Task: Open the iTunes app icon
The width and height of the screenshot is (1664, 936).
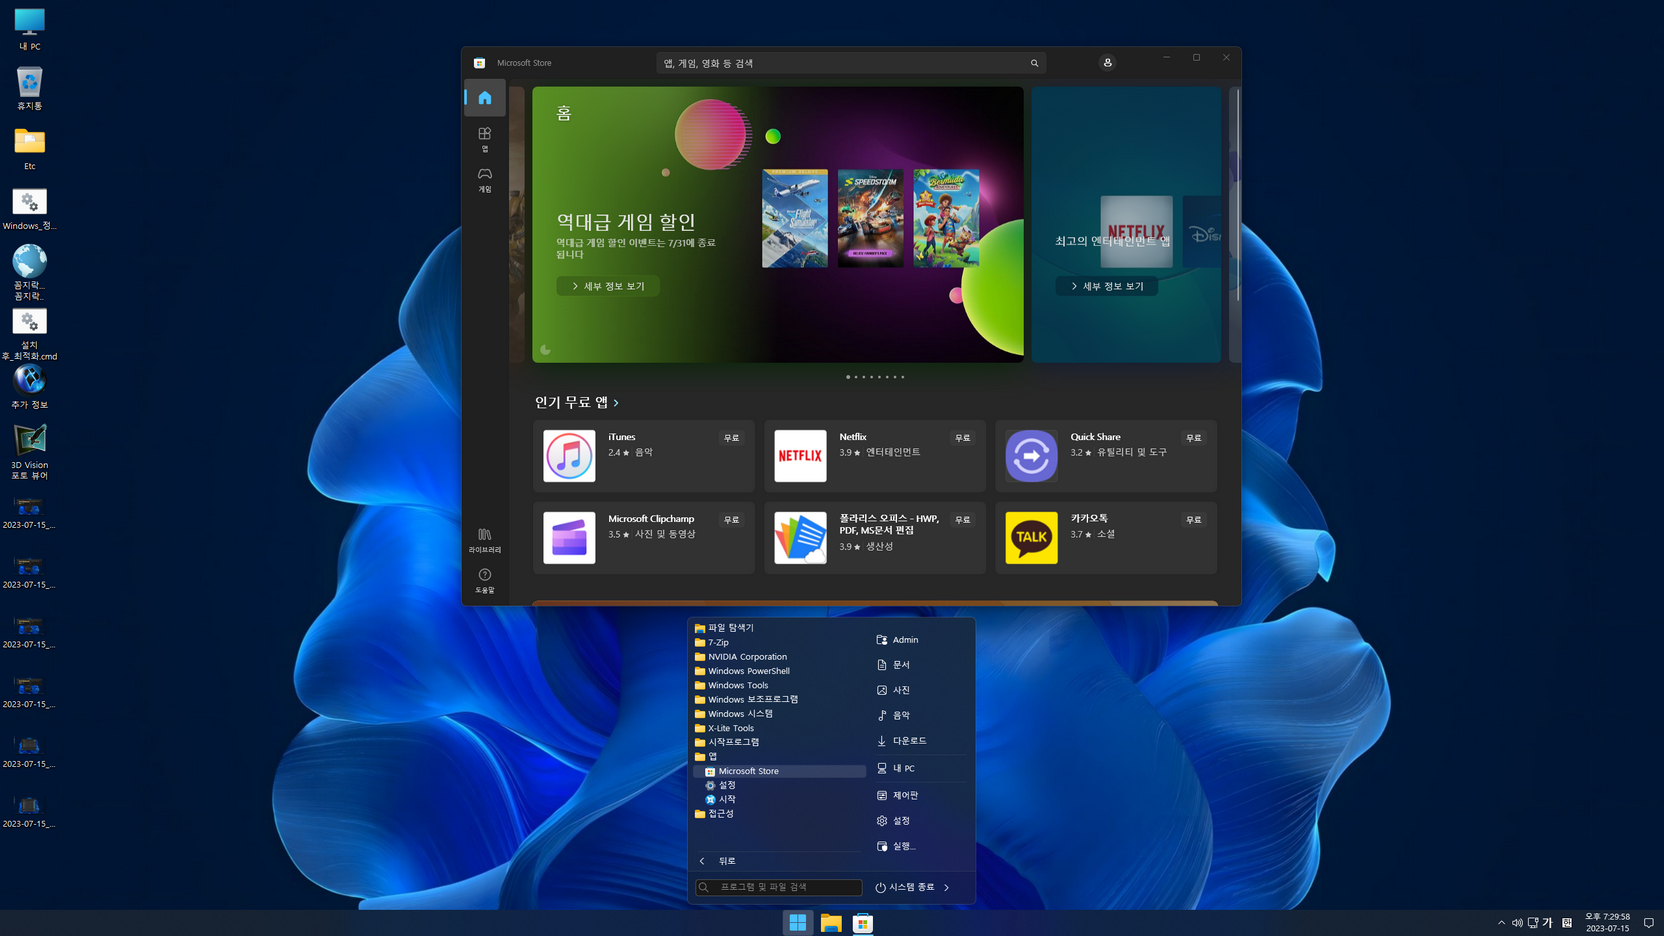Action: [x=569, y=456]
